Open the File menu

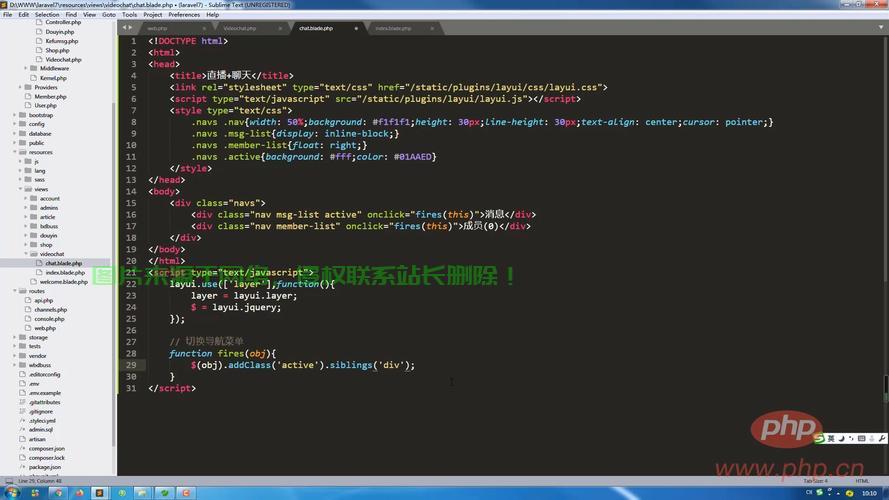tap(7, 15)
